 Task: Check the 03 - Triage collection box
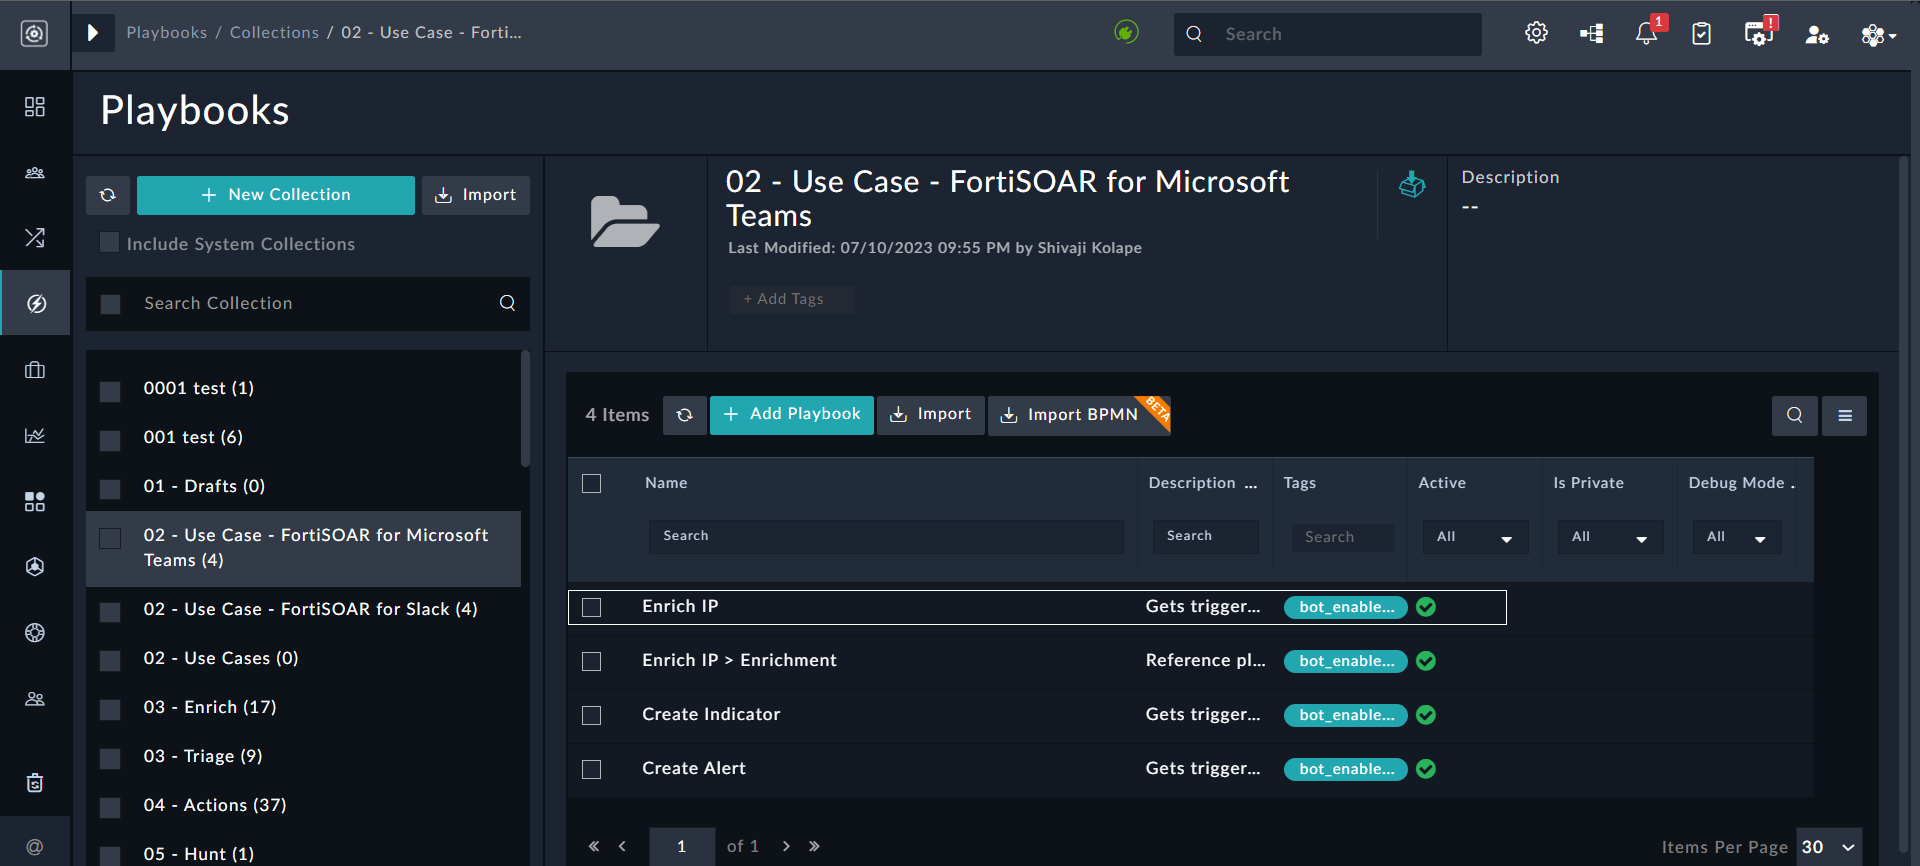(110, 758)
